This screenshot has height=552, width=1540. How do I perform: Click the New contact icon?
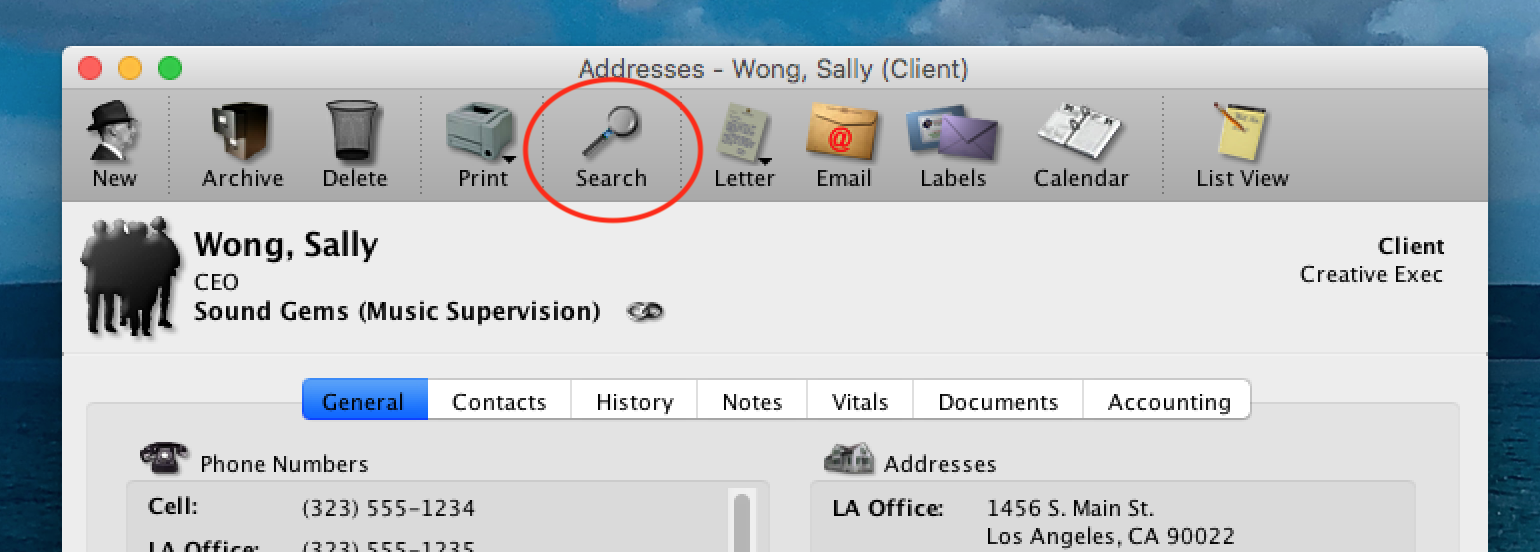click(x=114, y=133)
